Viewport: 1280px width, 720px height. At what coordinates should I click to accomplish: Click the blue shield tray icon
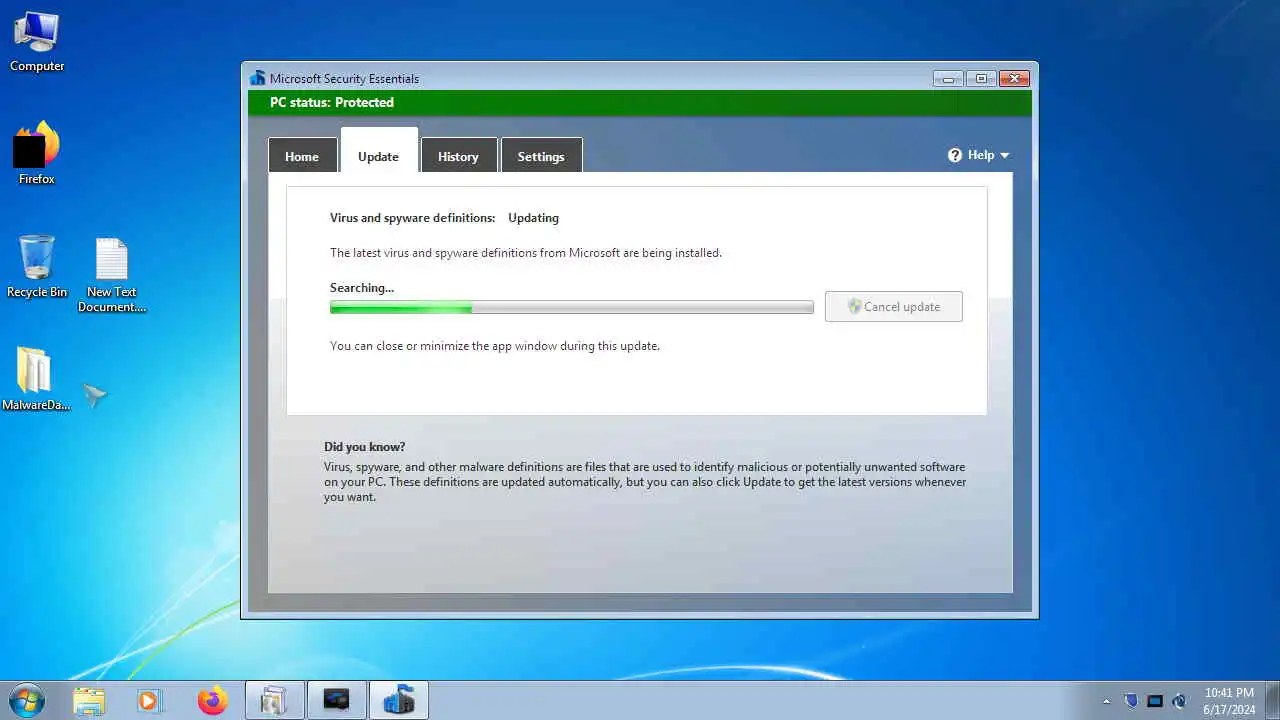(1131, 701)
